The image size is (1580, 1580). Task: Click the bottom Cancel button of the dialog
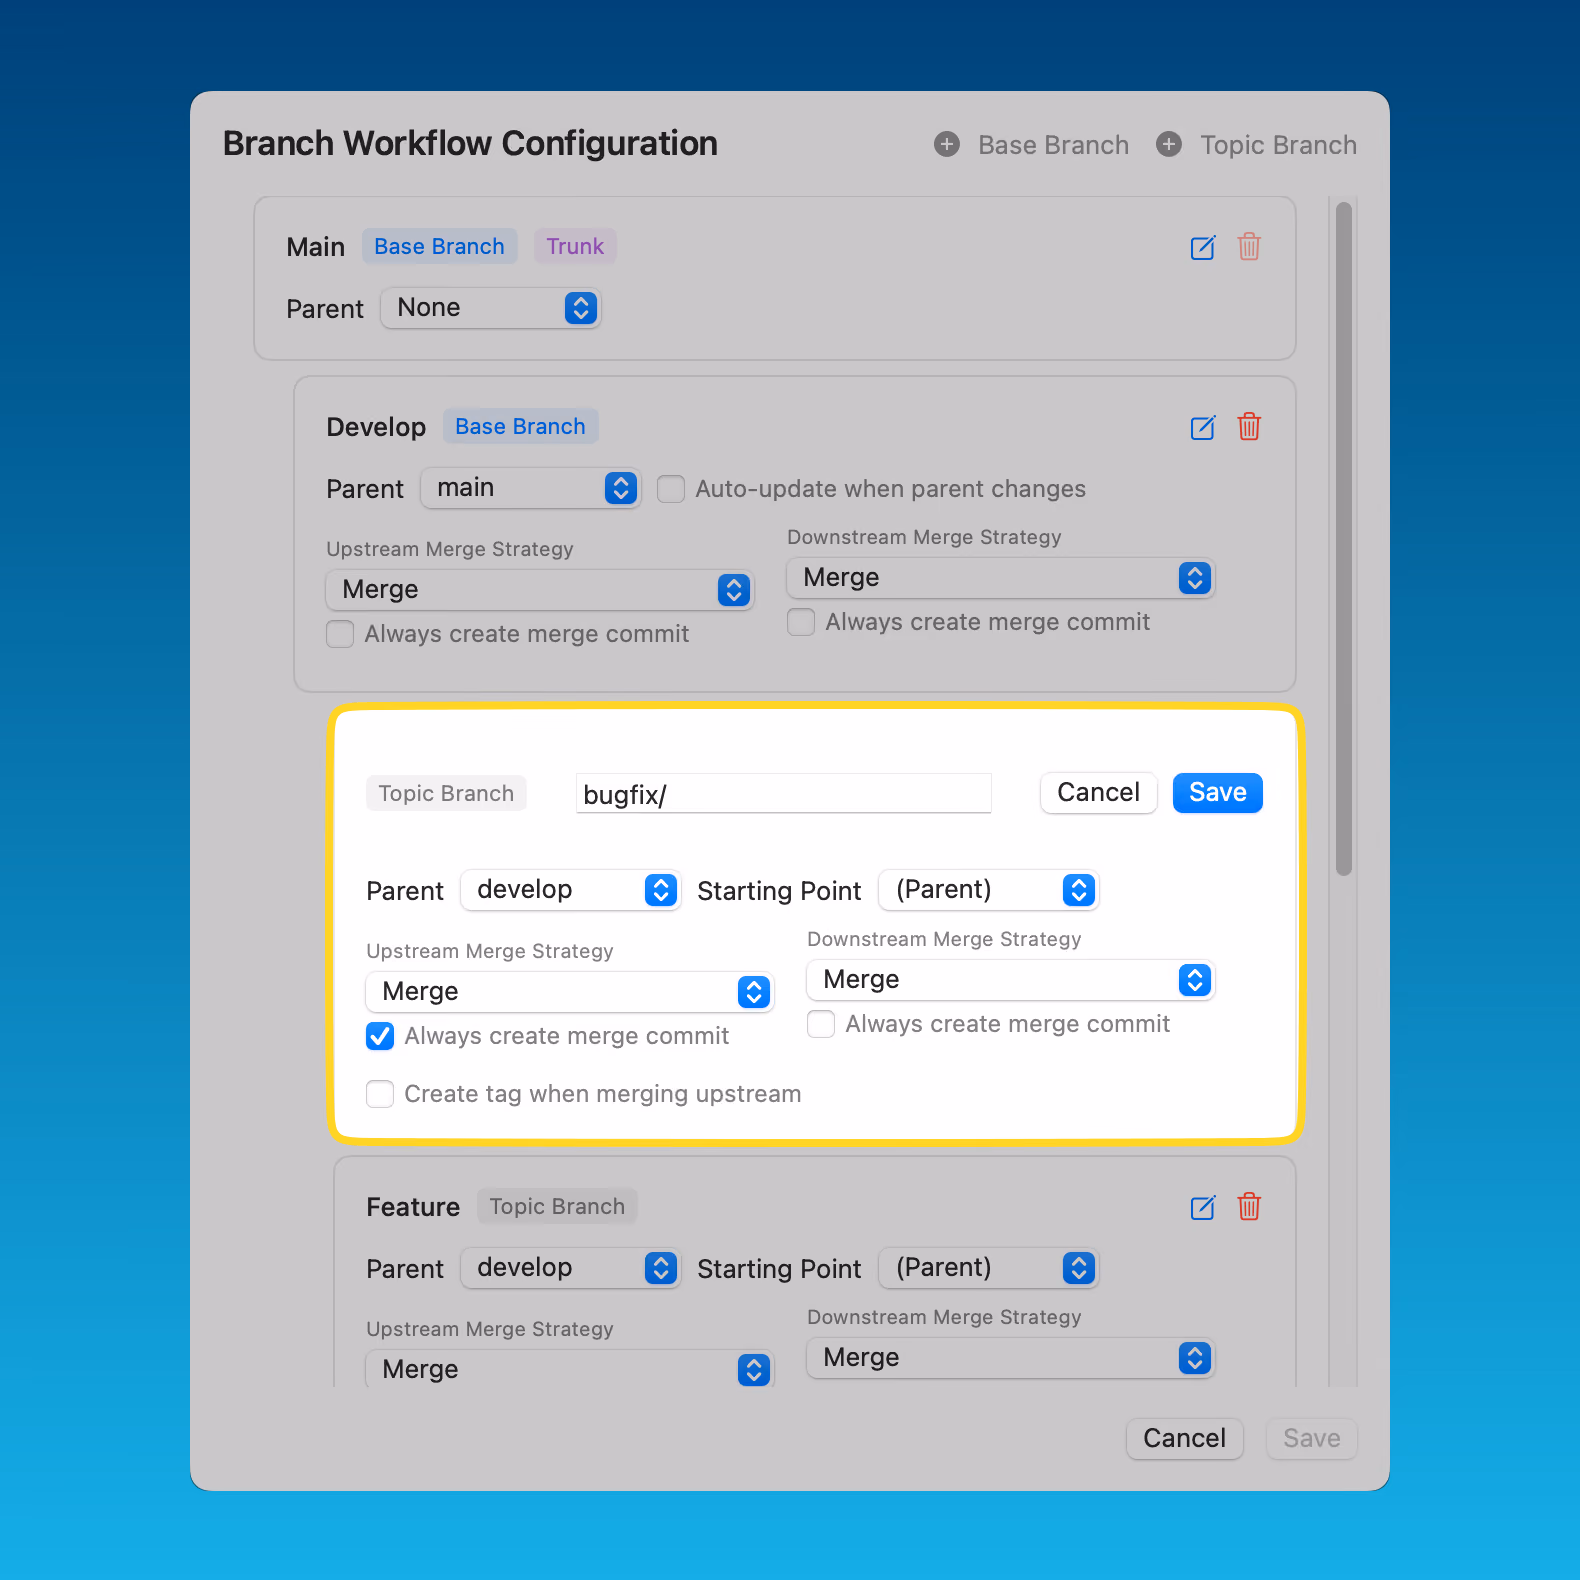(1184, 1439)
